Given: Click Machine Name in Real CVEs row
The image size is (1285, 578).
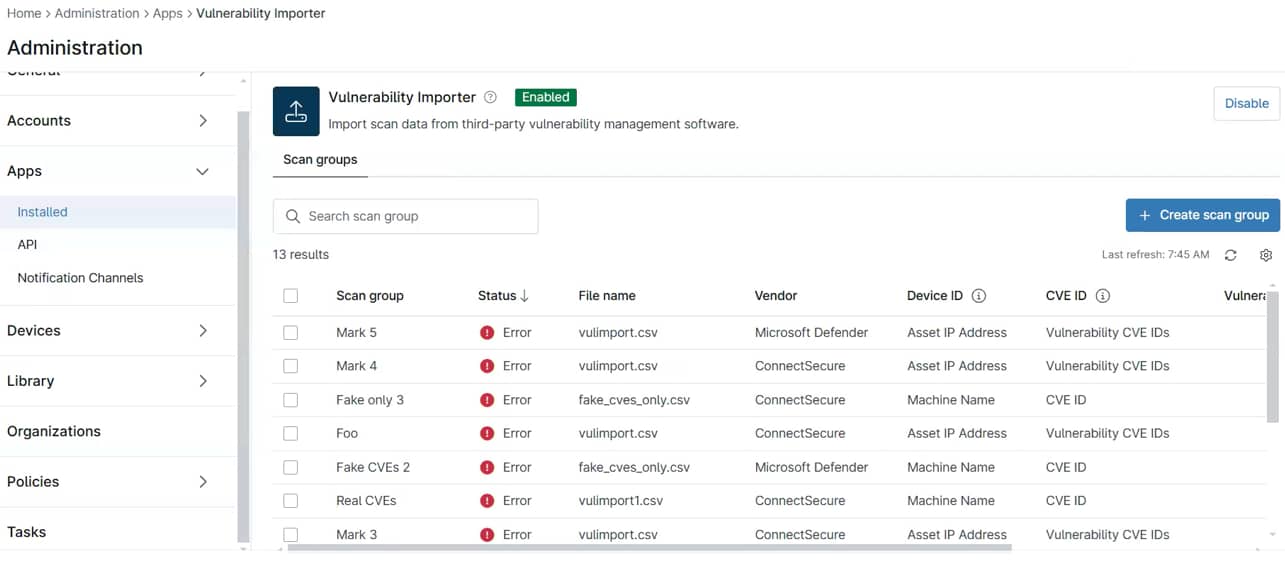Looking at the screenshot, I should coord(951,501).
